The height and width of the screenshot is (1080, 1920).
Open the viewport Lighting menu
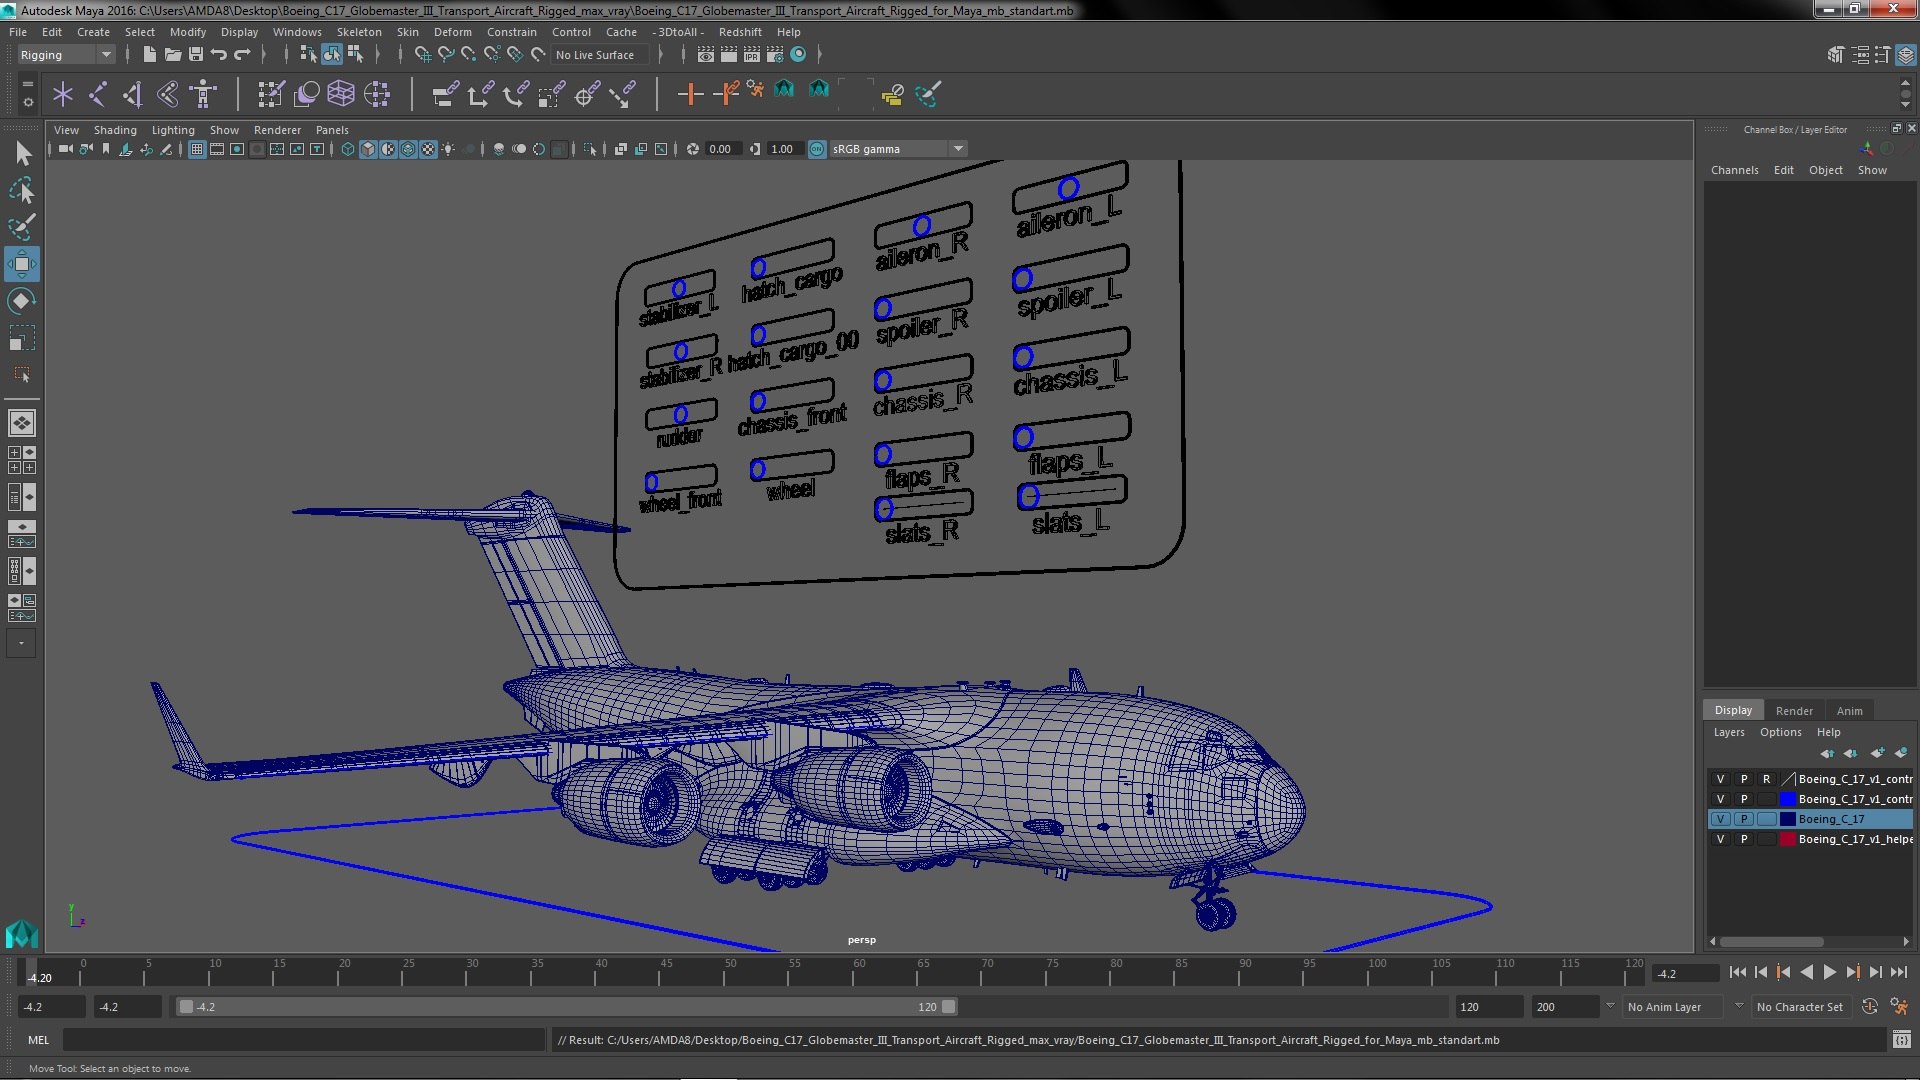click(x=173, y=130)
